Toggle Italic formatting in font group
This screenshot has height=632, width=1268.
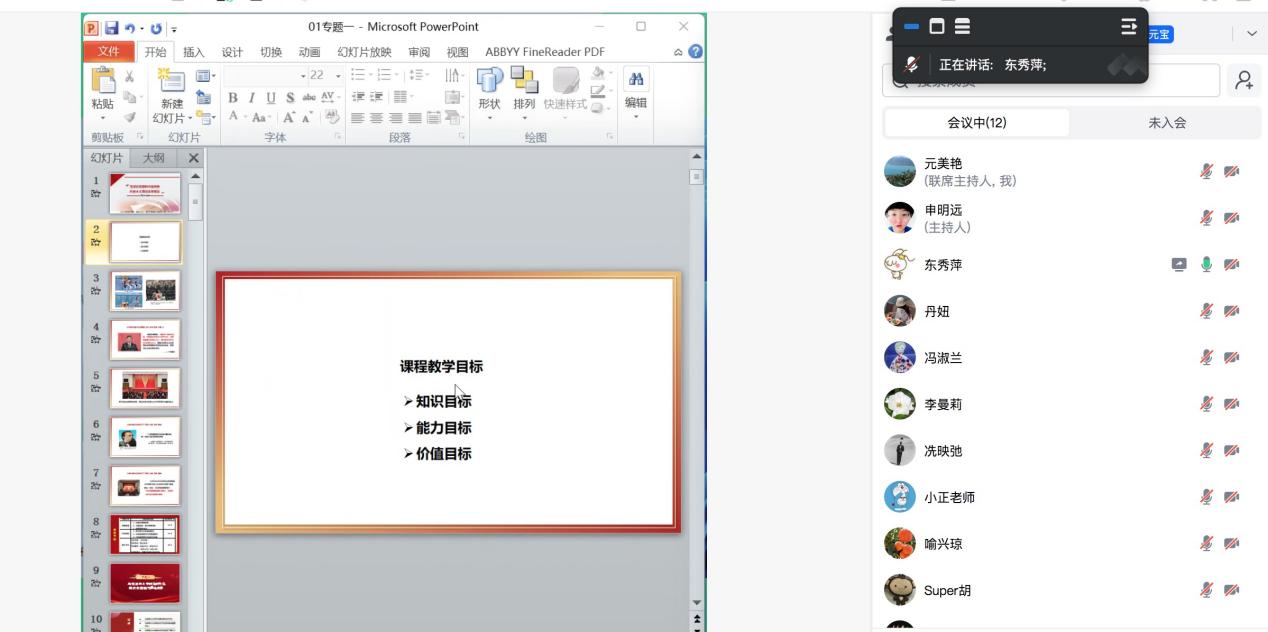coord(251,98)
